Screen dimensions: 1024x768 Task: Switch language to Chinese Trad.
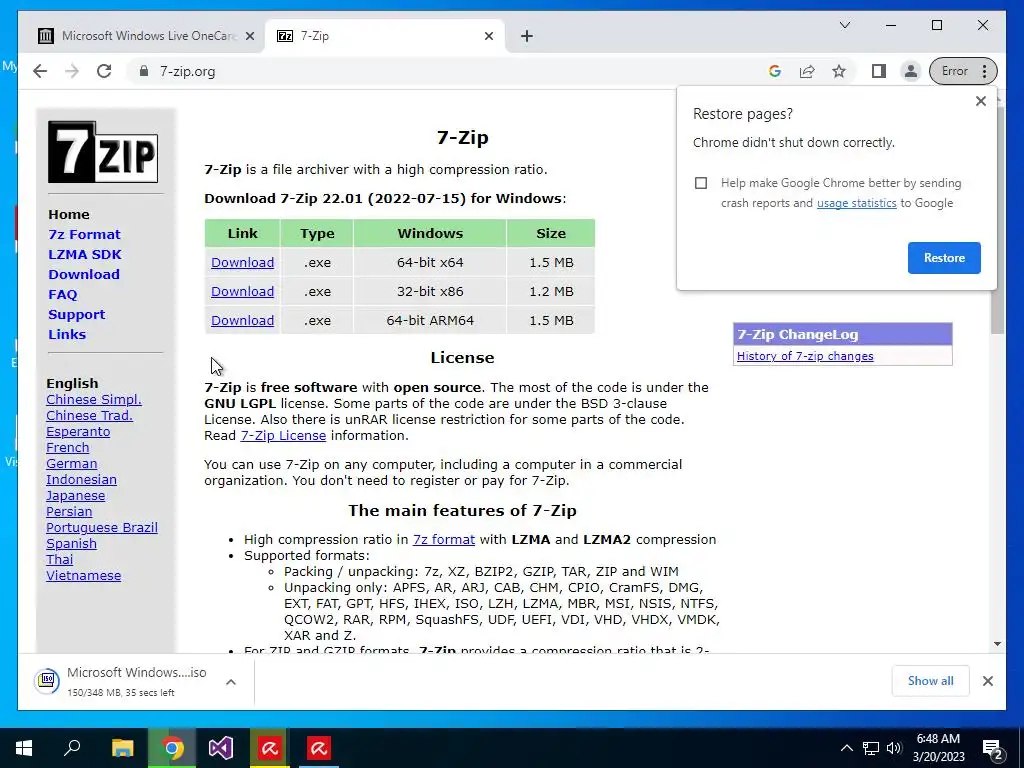coord(89,415)
